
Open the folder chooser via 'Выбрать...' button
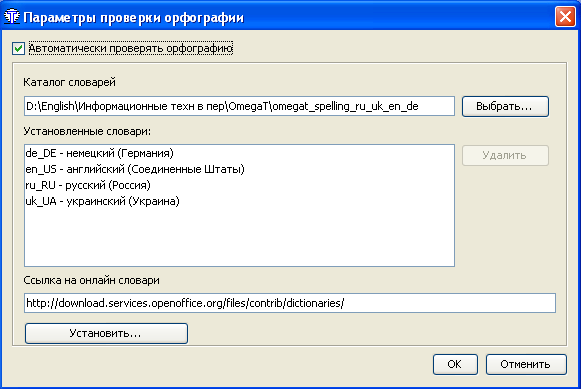[505, 106]
